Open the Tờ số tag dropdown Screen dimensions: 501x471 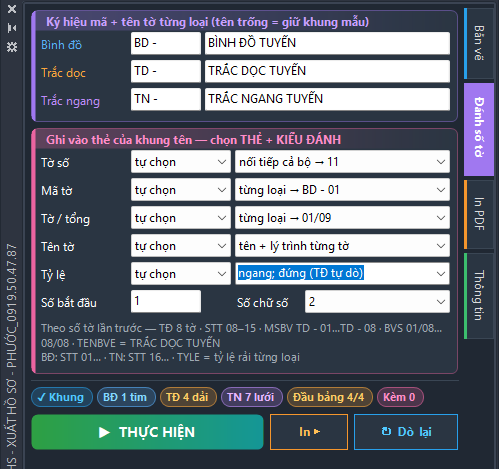coord(181,162)
